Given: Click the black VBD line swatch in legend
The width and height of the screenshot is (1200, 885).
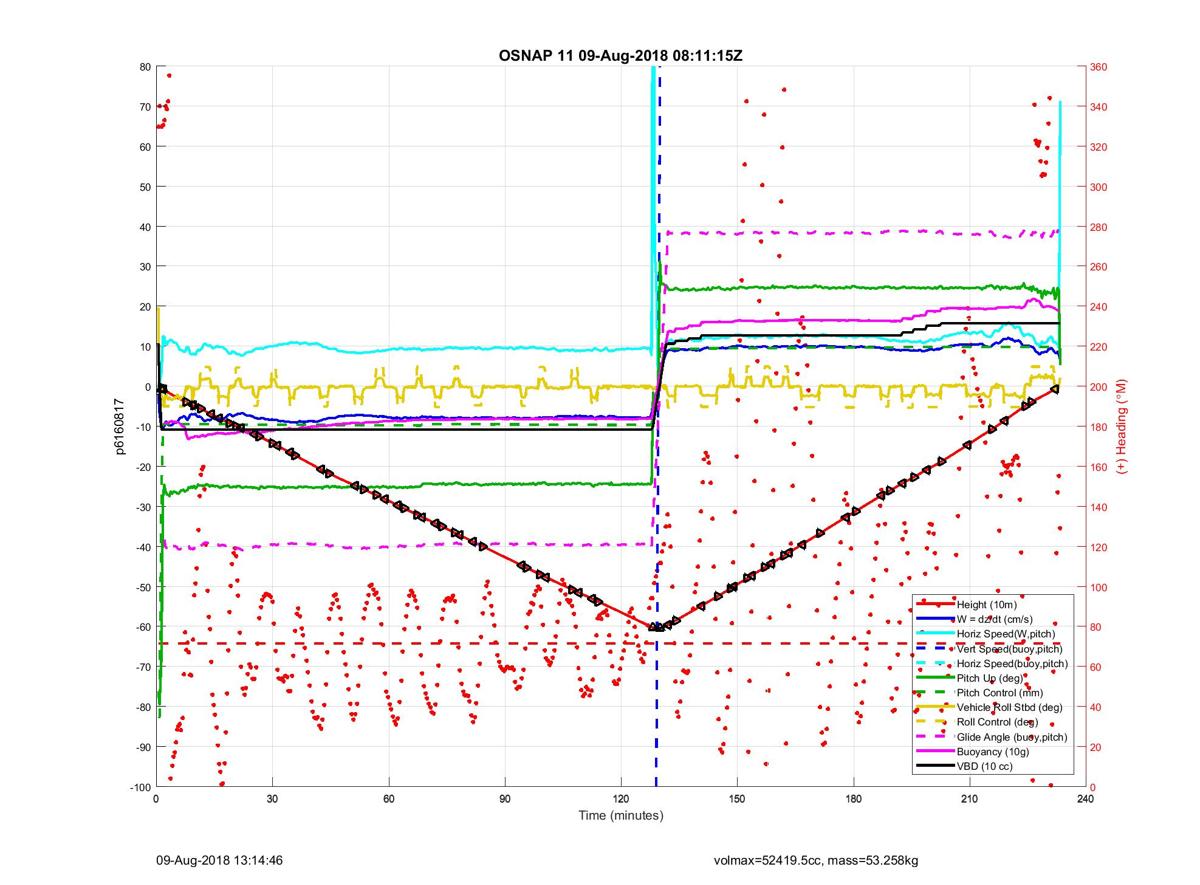Looking at the screenshot, I should coord(935,767).
